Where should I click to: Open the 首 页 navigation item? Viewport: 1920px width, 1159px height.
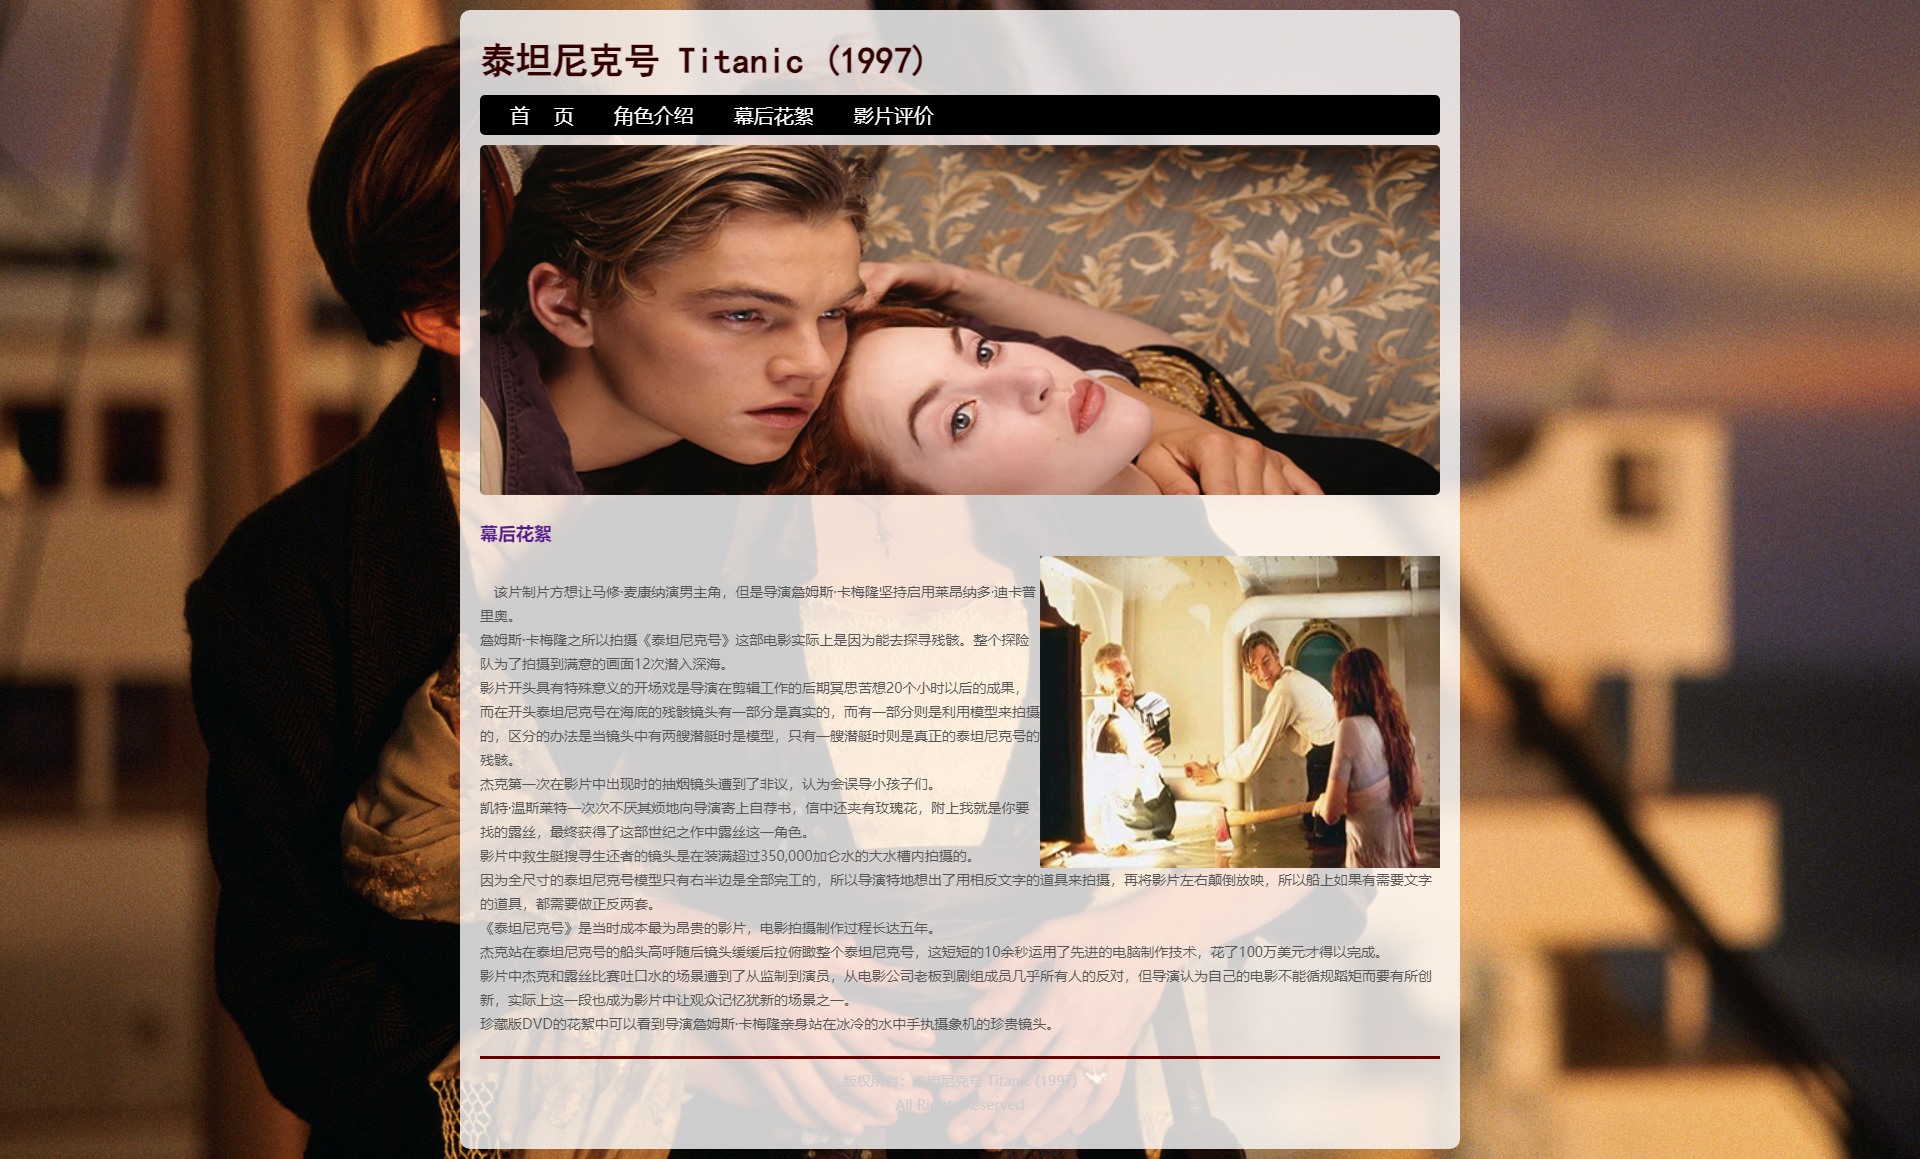click(541, 116)
